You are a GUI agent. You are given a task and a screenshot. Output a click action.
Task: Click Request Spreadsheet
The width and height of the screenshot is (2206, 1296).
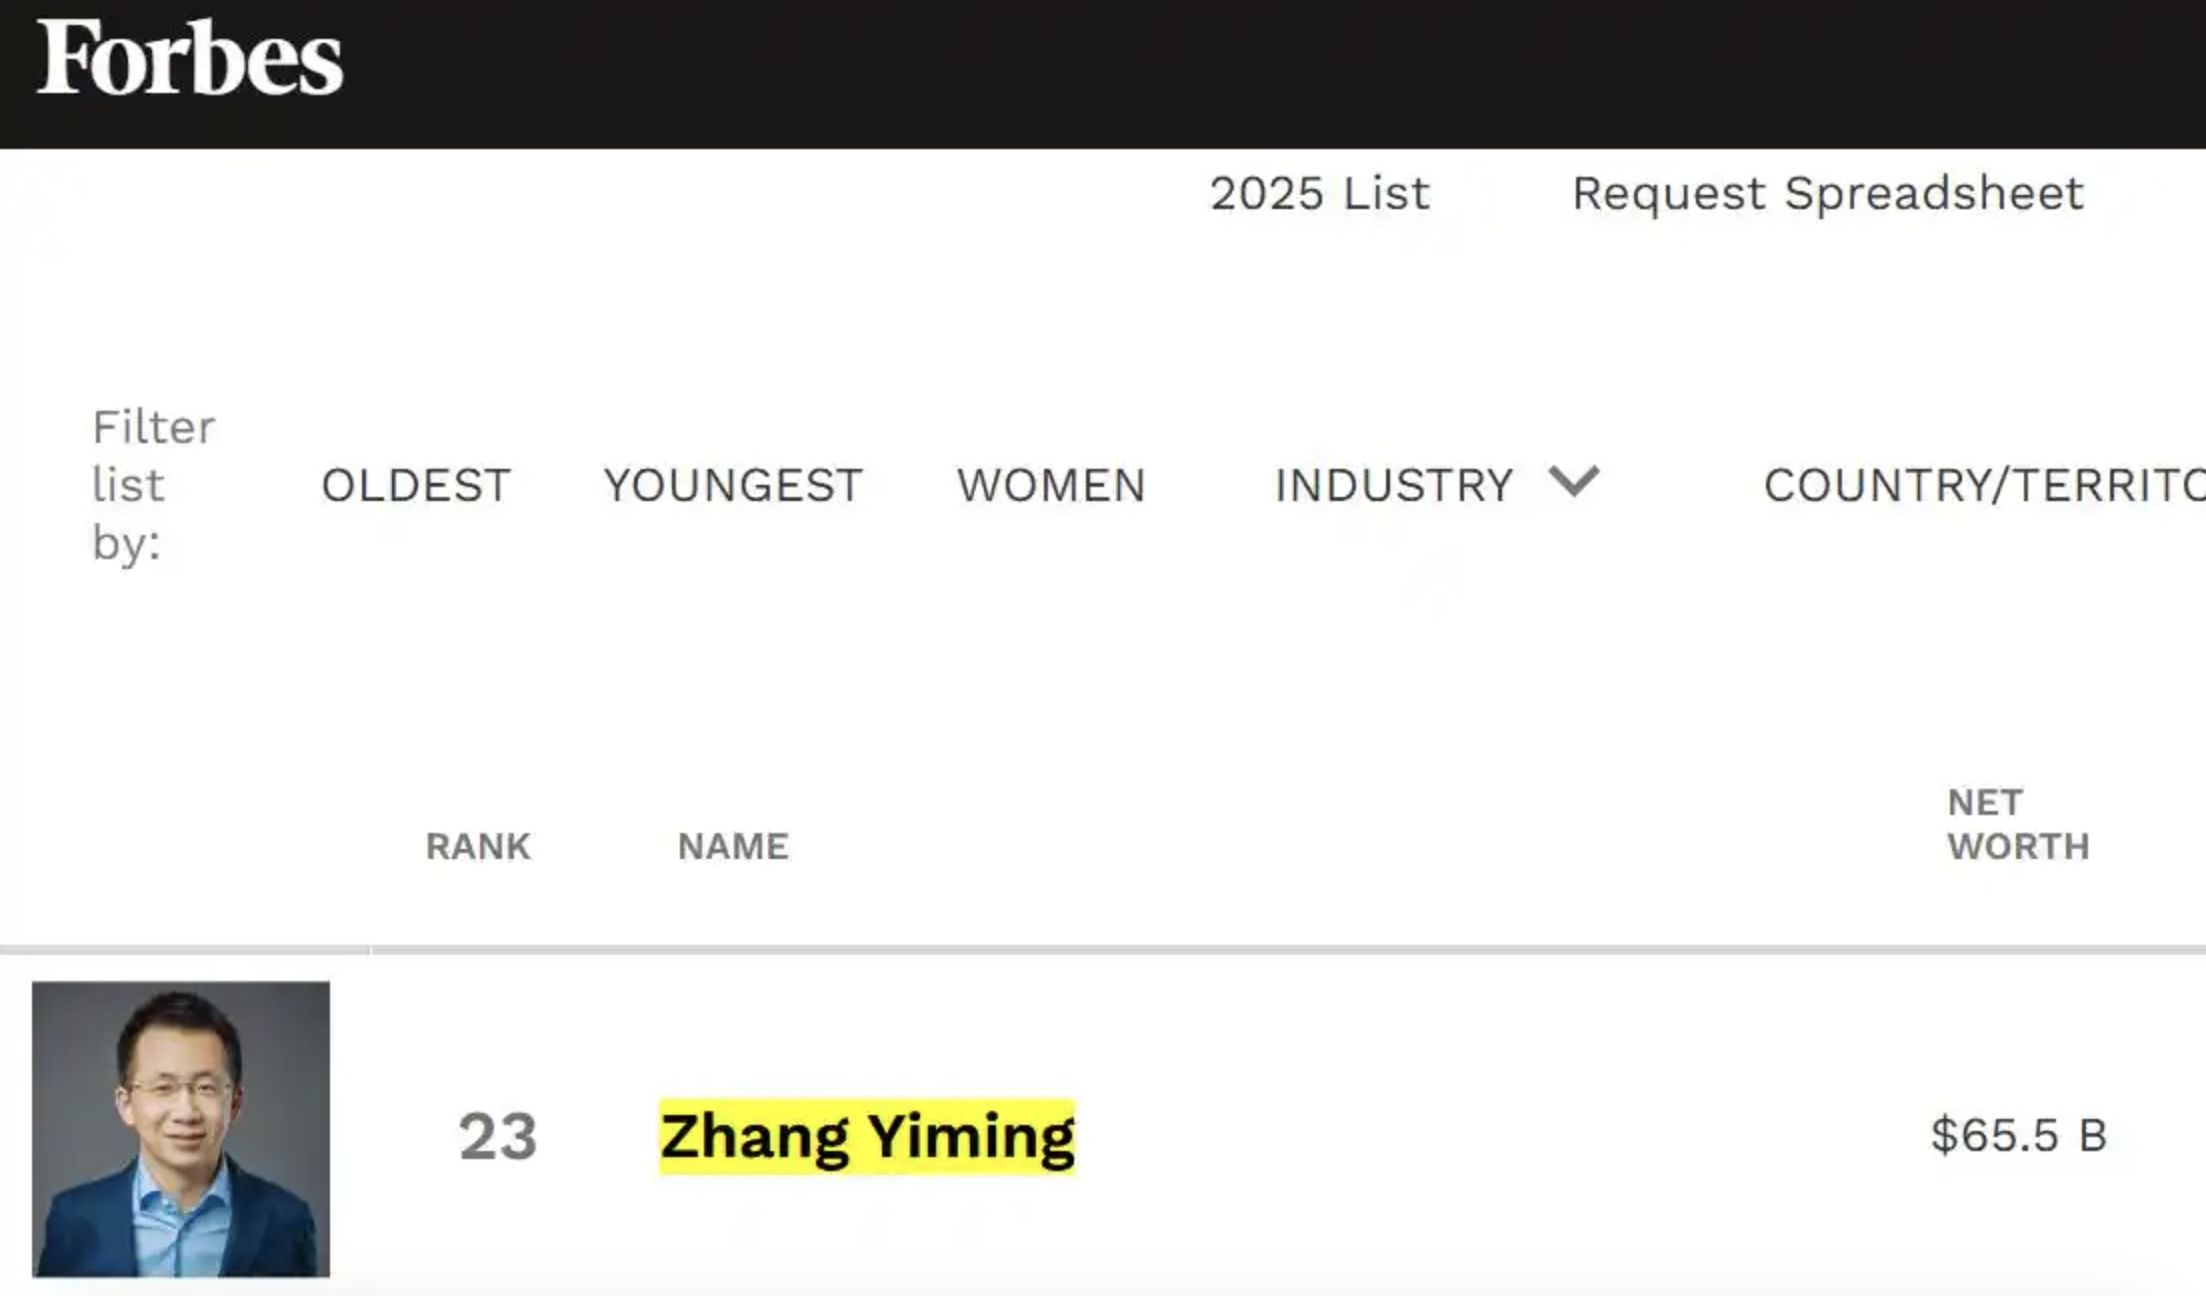(x=1827, y=193)
